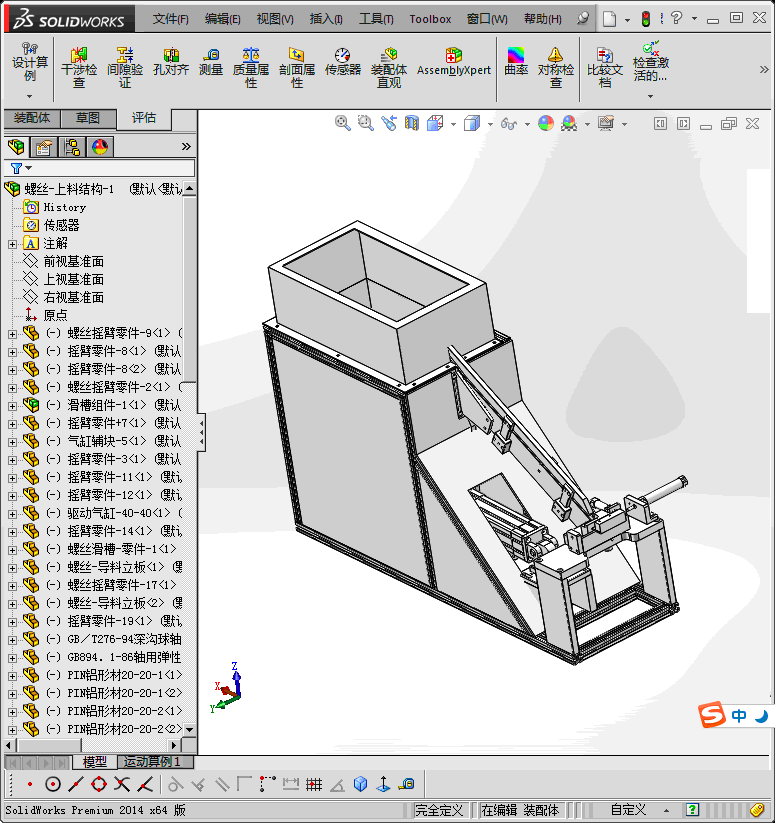Open the Hide/Show Items dropdown arrow
This screenshot has height=823, width=775.
pyautogui.click(x=527, y=124)
